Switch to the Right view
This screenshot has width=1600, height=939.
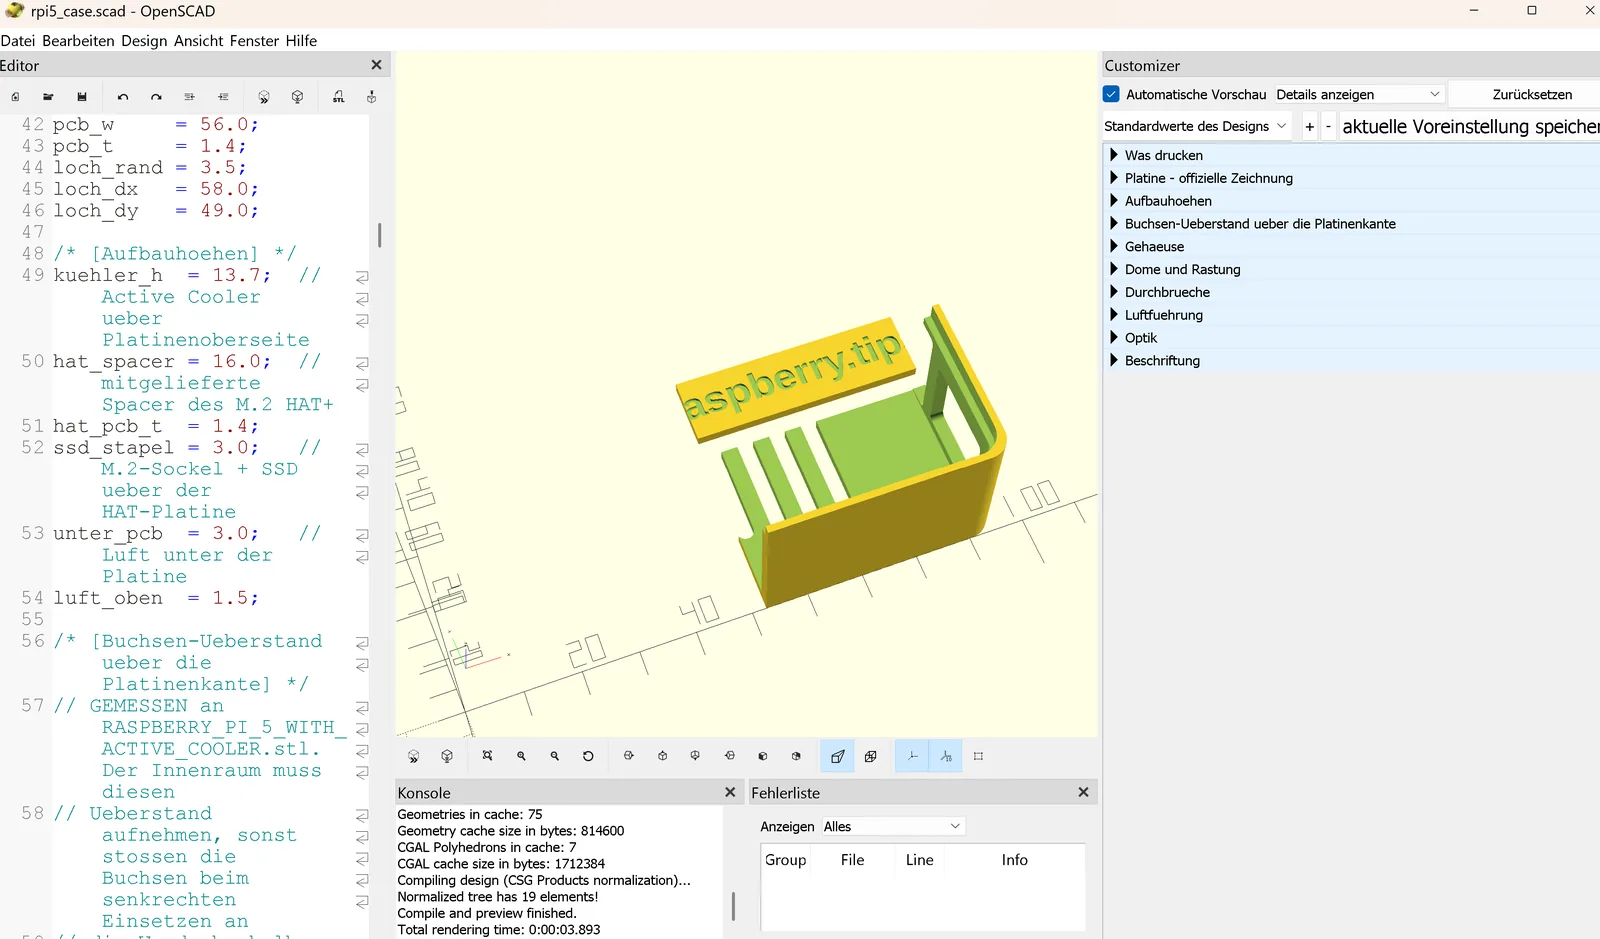[629, 756]
